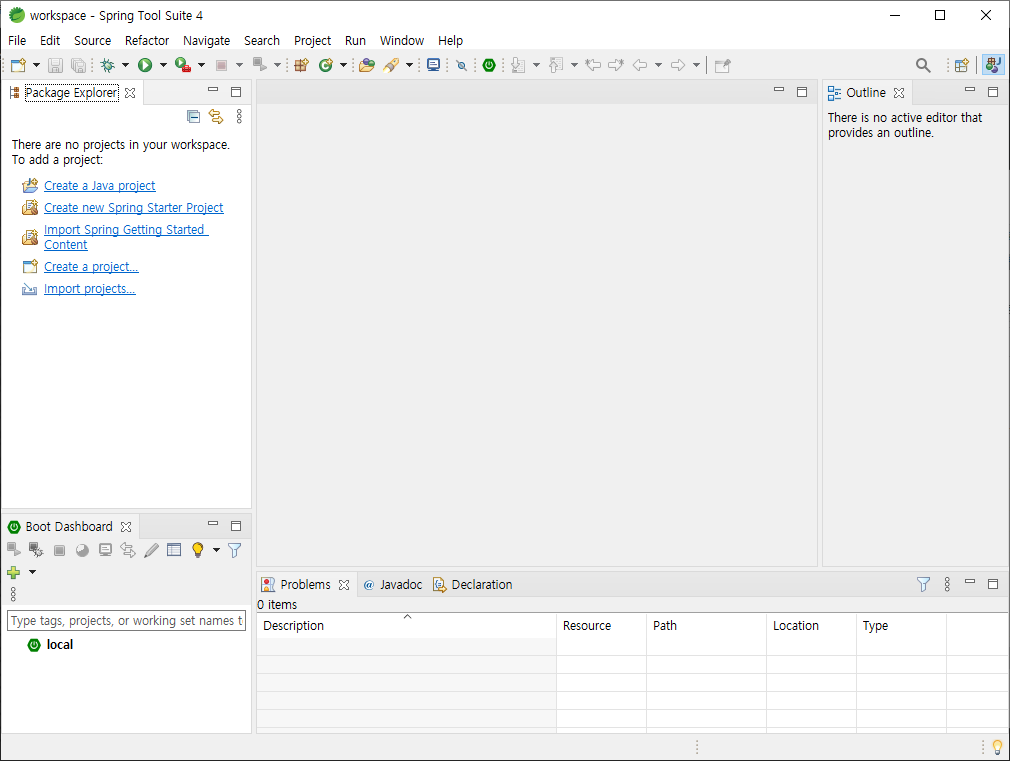
Task: Click the Last Edit Location icon
Action: (x=593, y=65)
